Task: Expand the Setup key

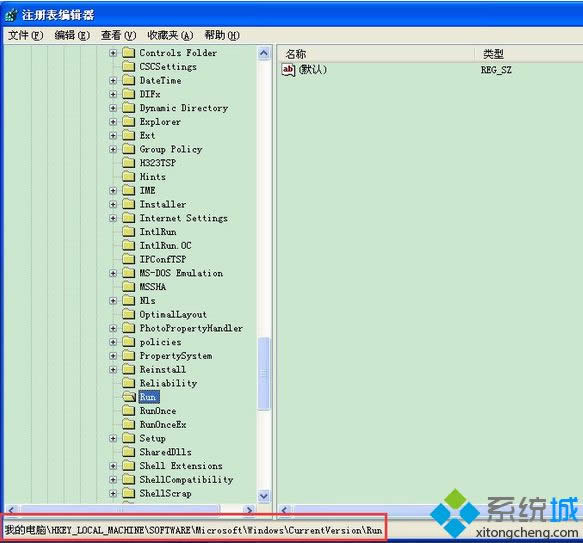Action: (x=113, y=438)
